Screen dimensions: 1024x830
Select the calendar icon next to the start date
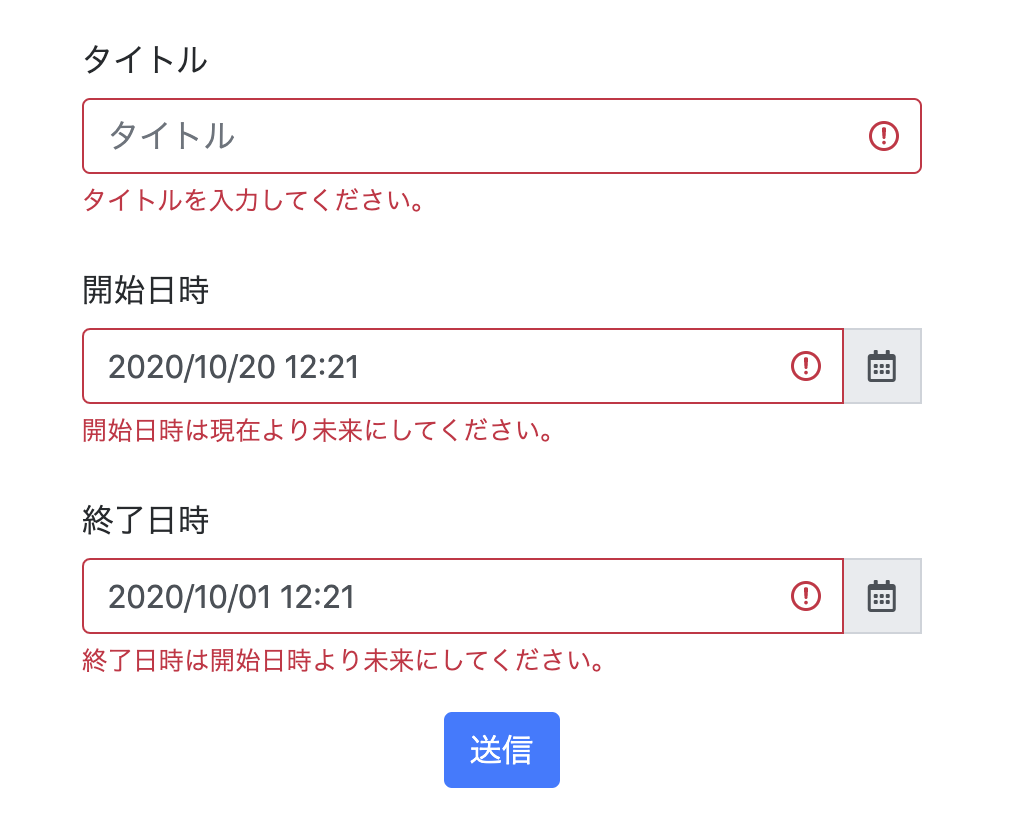click(x=883, y=366)
